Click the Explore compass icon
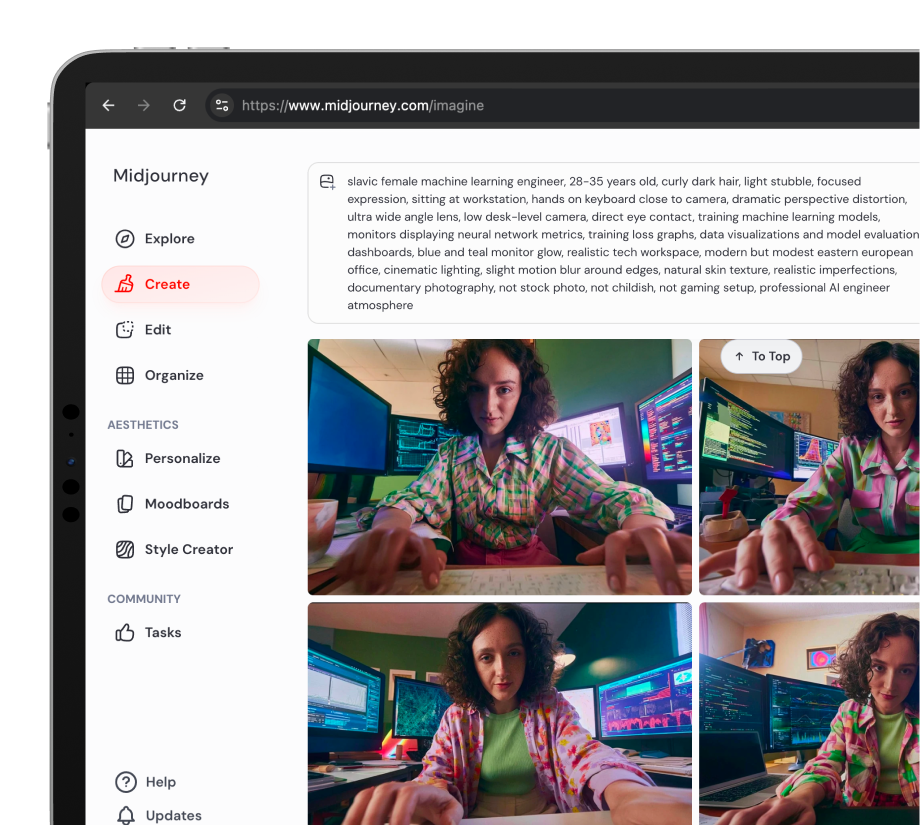 coord(124,239)
